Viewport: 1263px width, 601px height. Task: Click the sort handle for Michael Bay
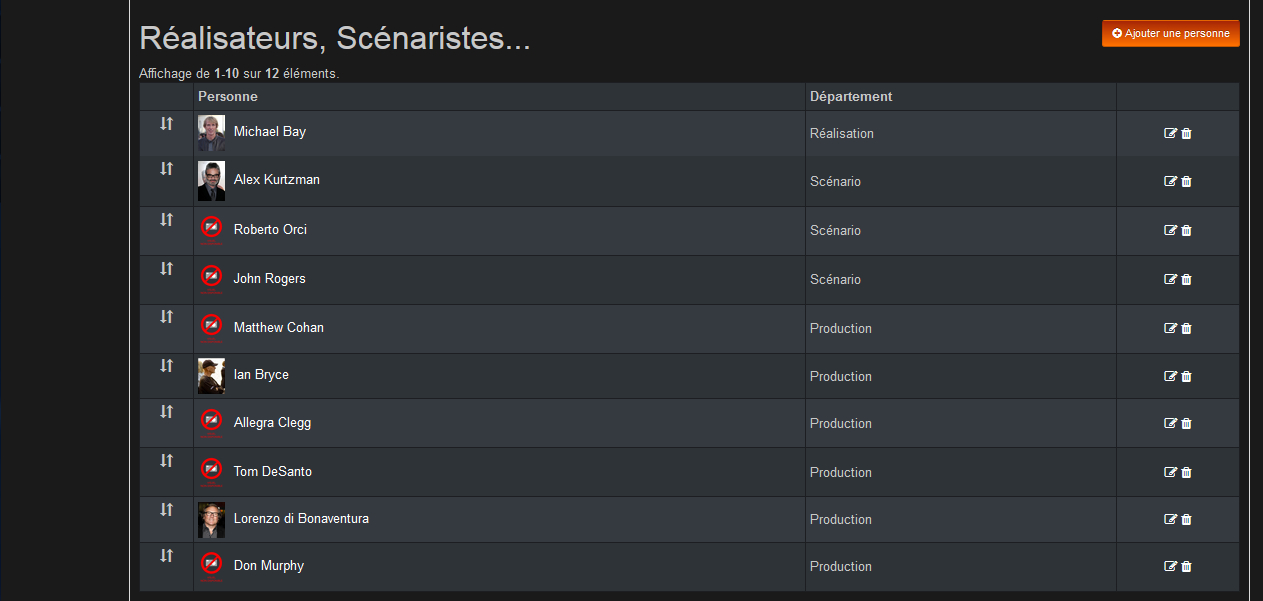(166, 123)
